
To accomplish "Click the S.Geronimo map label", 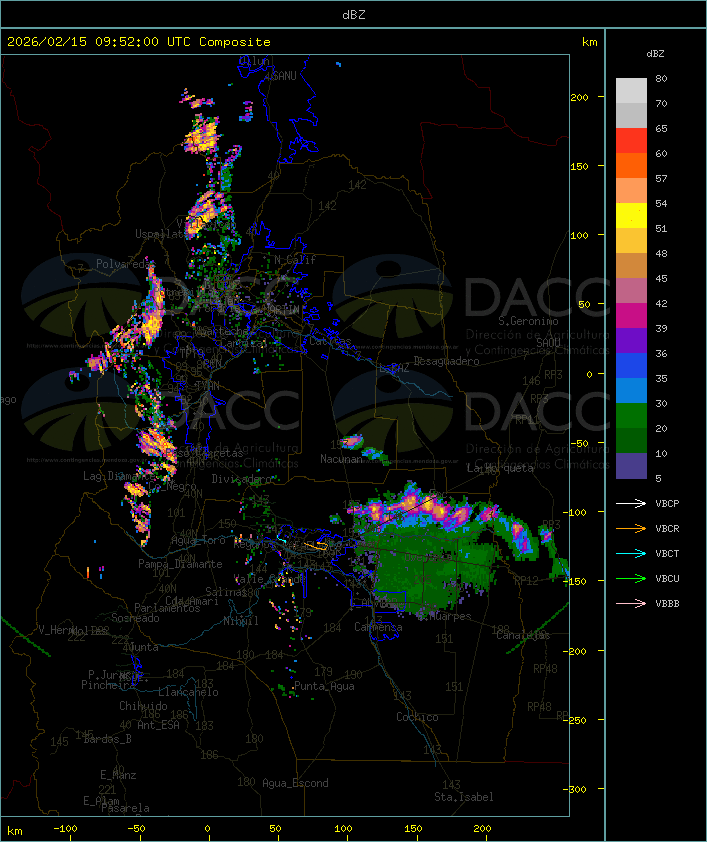I will click(528, 321).
